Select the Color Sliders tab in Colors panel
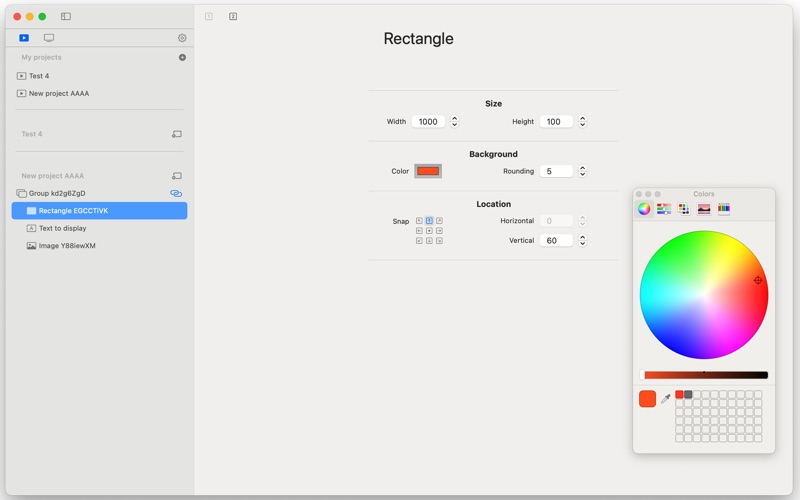800x500 pixels. coord(664,209)
